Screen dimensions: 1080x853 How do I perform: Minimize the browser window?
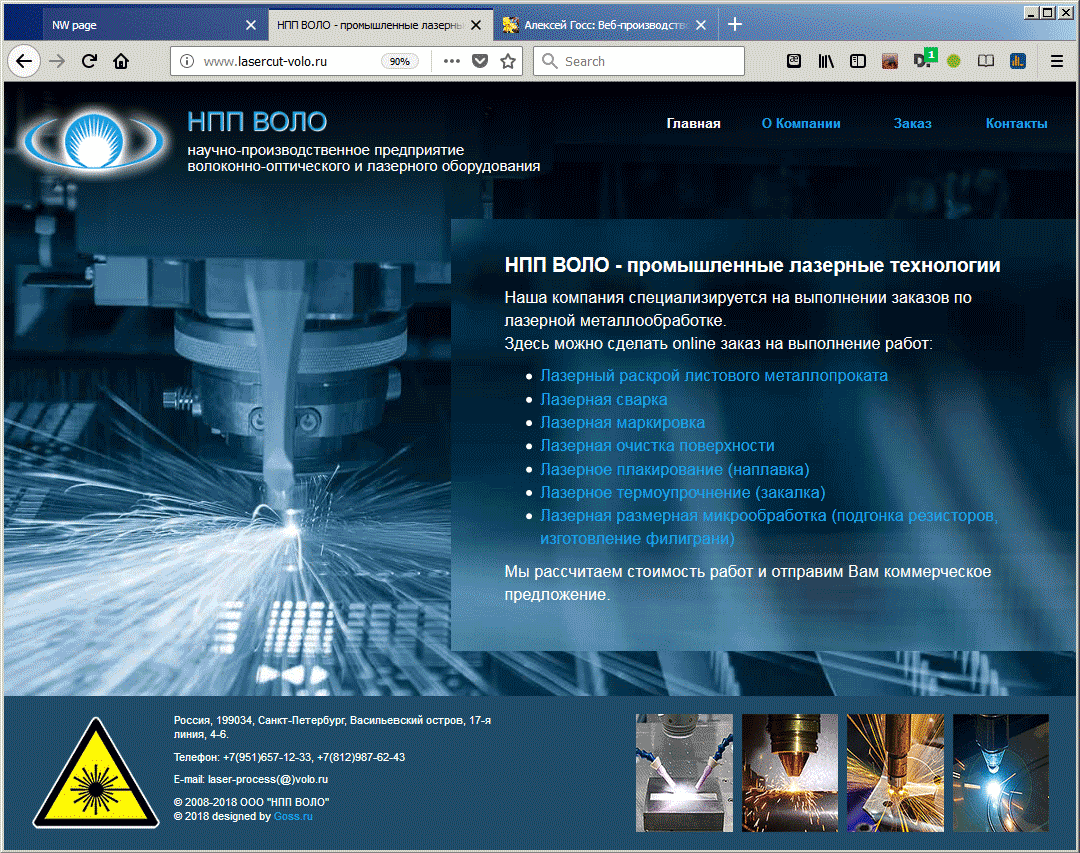click(x=1032, y=12)
